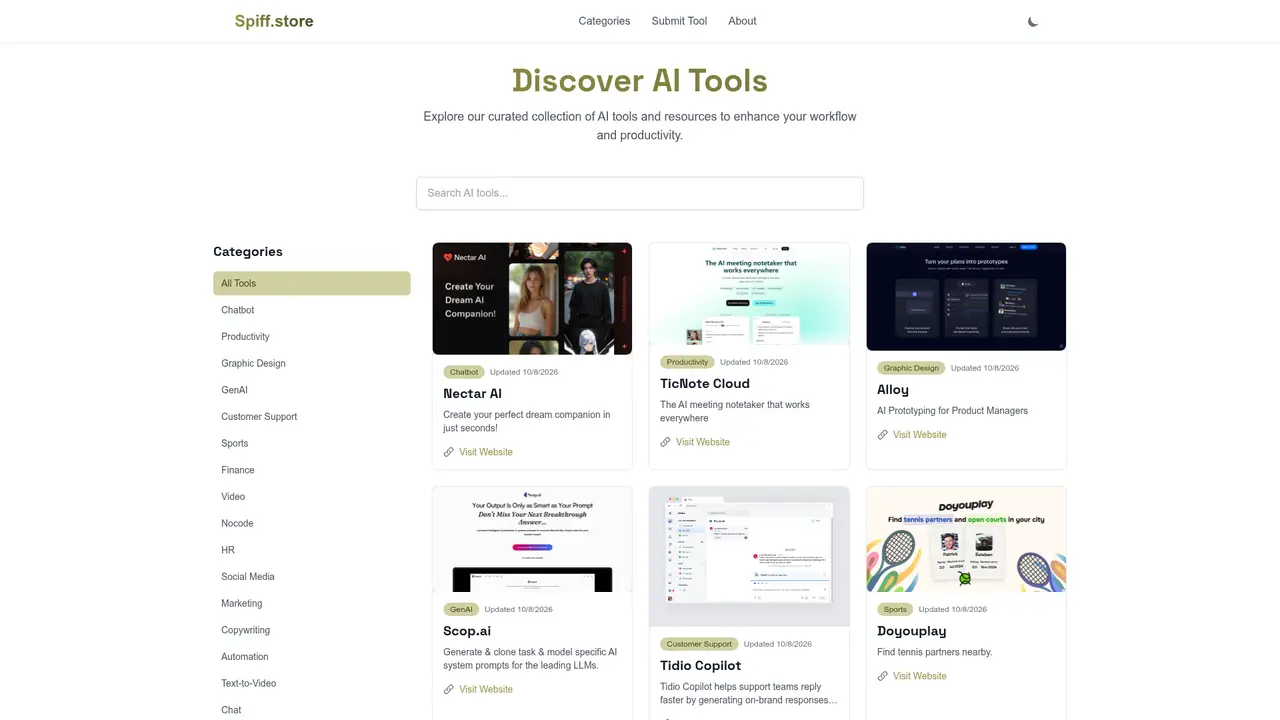1280x720 pixels.
Task: Select the GenAI sidebar category
Action: pos(312,390)
